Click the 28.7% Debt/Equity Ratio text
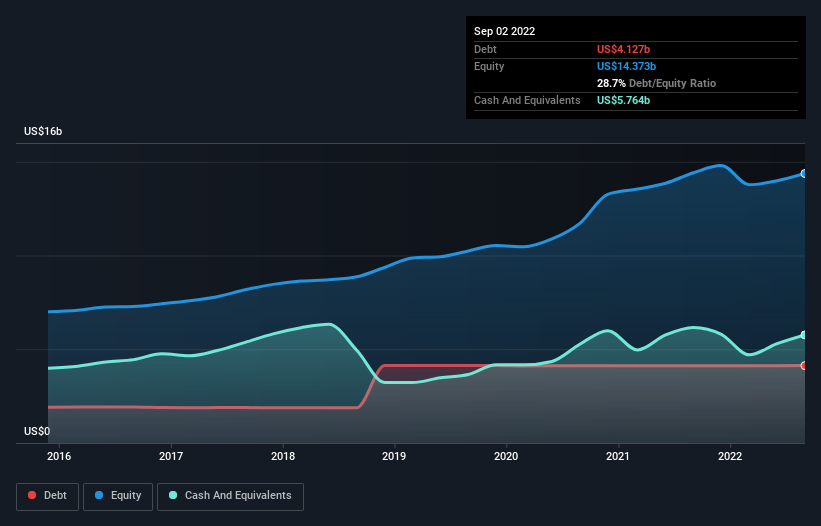Image resolution: width=821 pixels, height=526 pixels. tap(656, 83)
